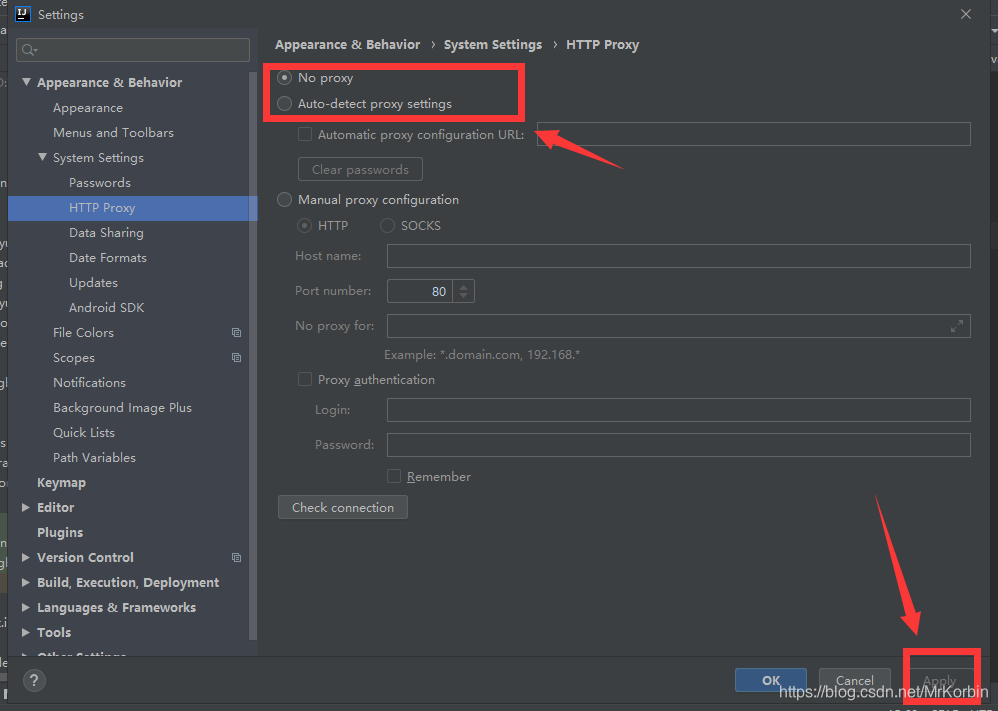
Task: Open the Data Sharing page
Action: pyautogui.click(x=106, y=233)
